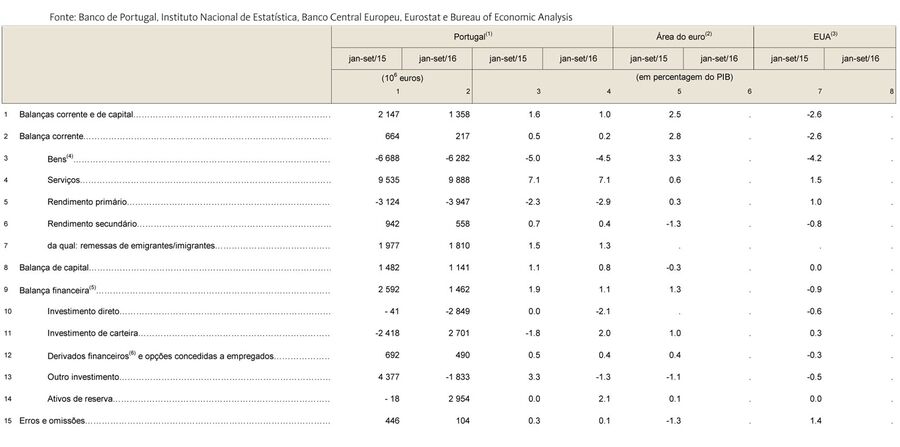Click the EUA column group header

(825, 35)
